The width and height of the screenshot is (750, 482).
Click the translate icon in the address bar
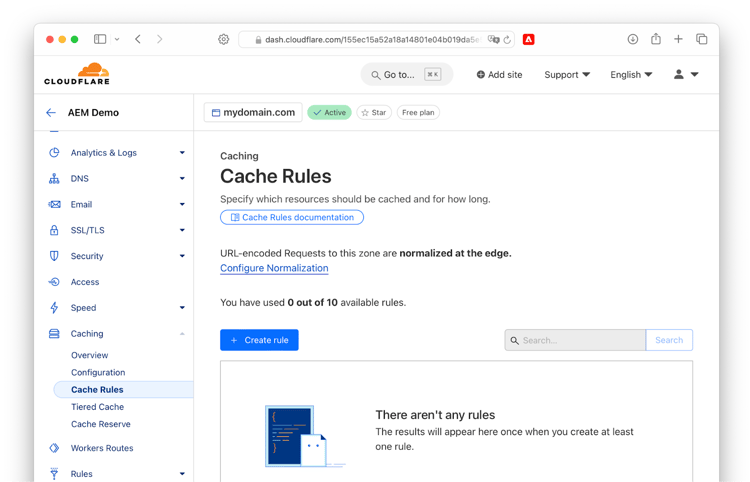tap(494, 39)
